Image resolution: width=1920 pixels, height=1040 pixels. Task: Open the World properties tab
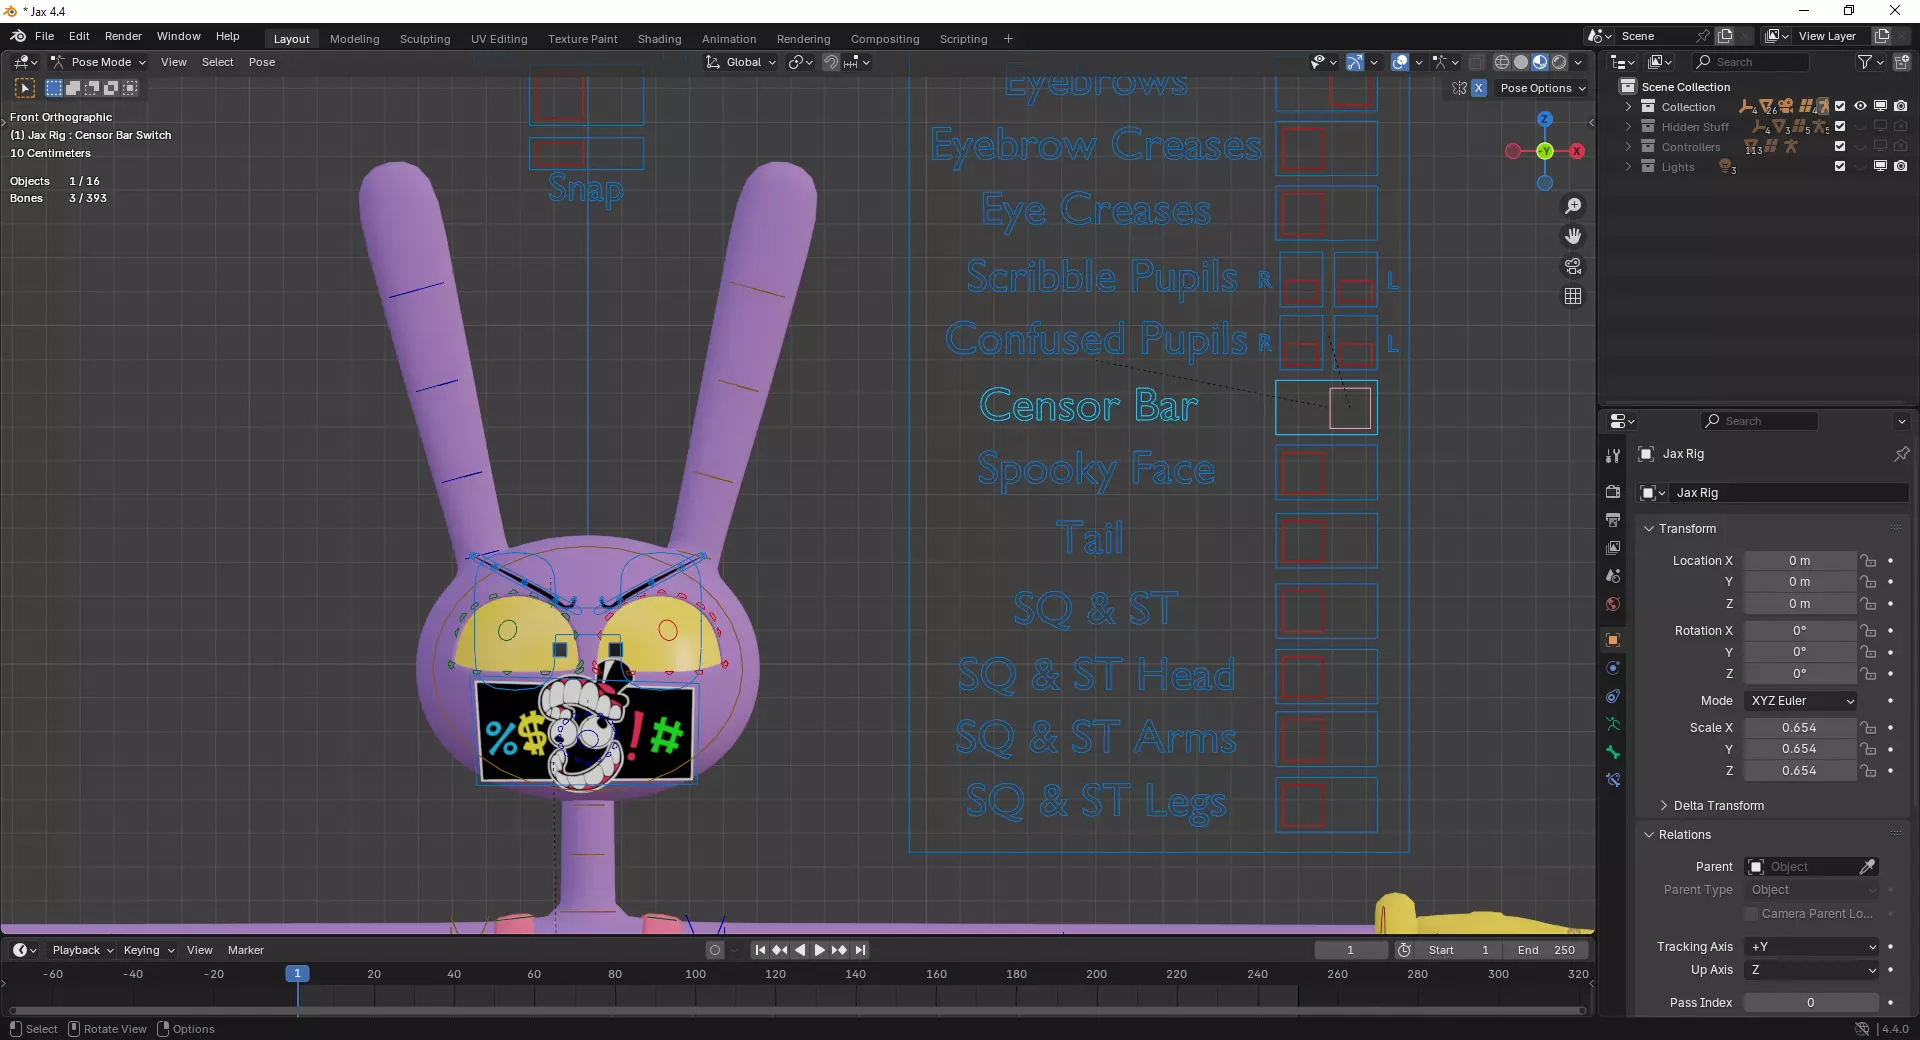pyautogui.click(x=1612, y=604)
